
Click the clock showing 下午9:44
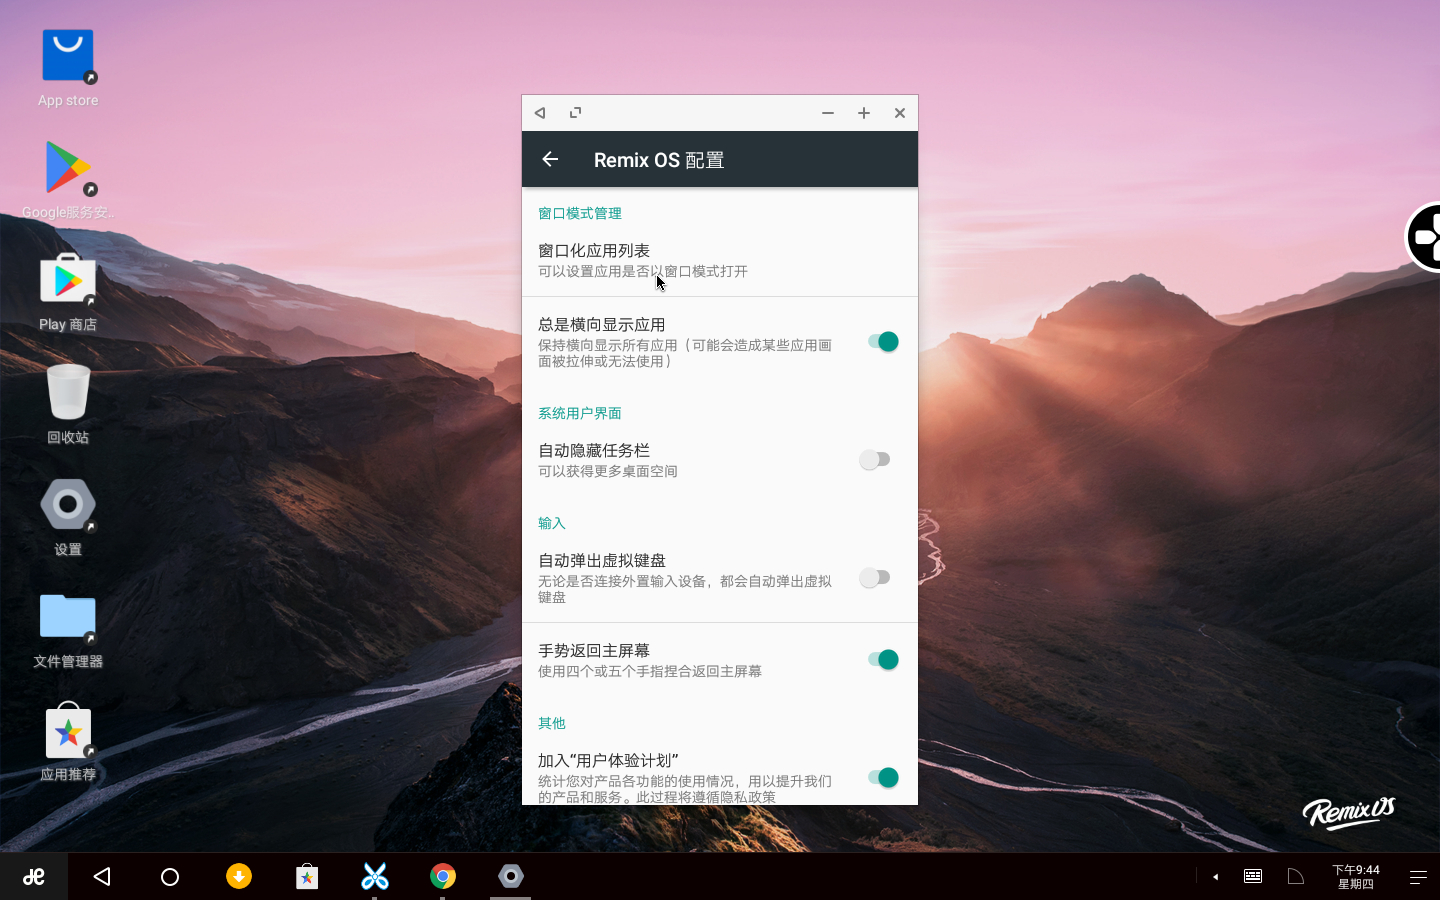coord(1356,877)
